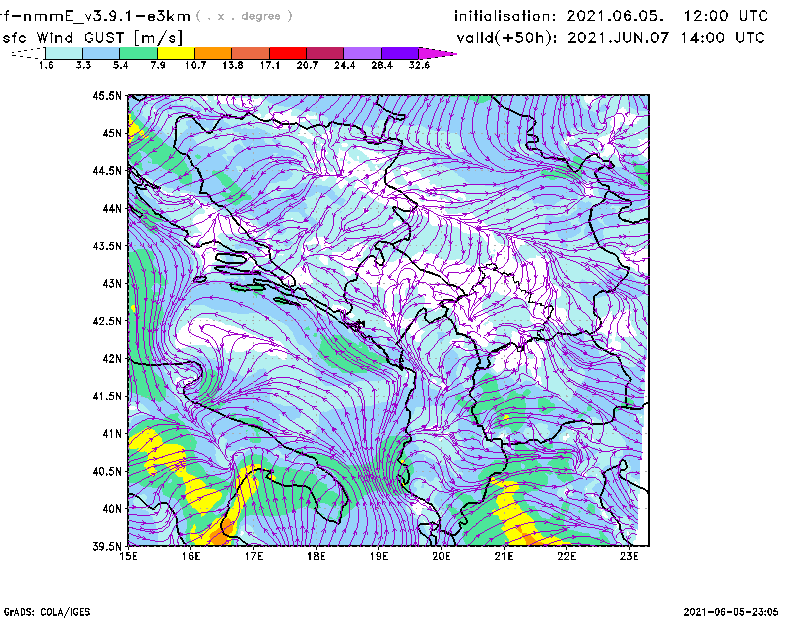Click the light cyan legend swatch

click(64, 53)
